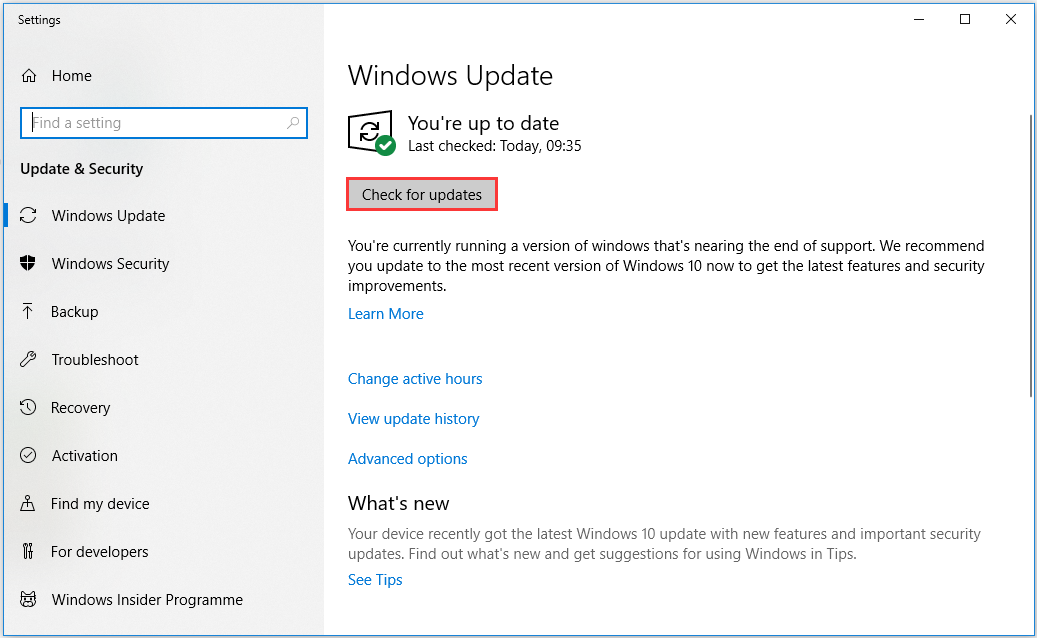Open the Learn More link

point(386,314)
